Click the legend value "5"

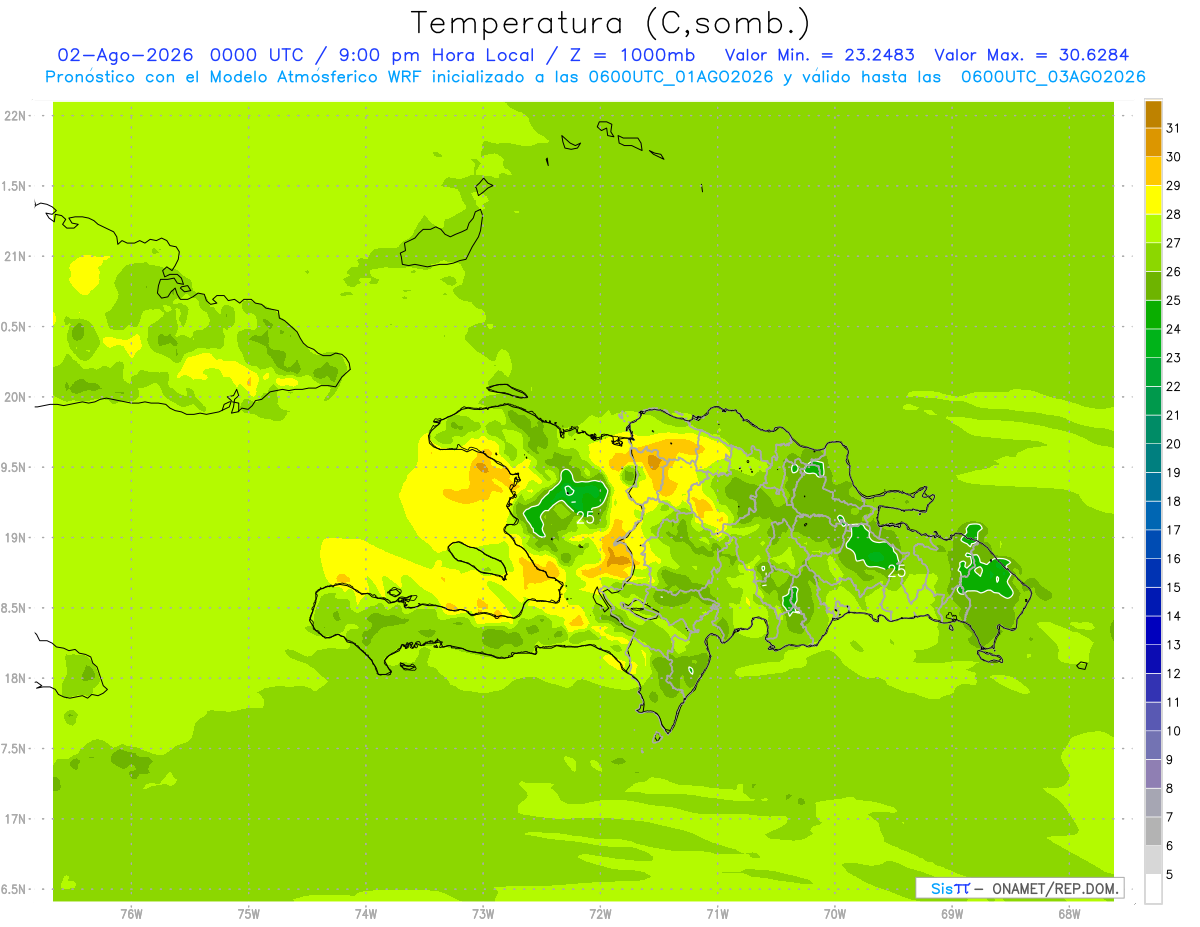coord(1170,874)
